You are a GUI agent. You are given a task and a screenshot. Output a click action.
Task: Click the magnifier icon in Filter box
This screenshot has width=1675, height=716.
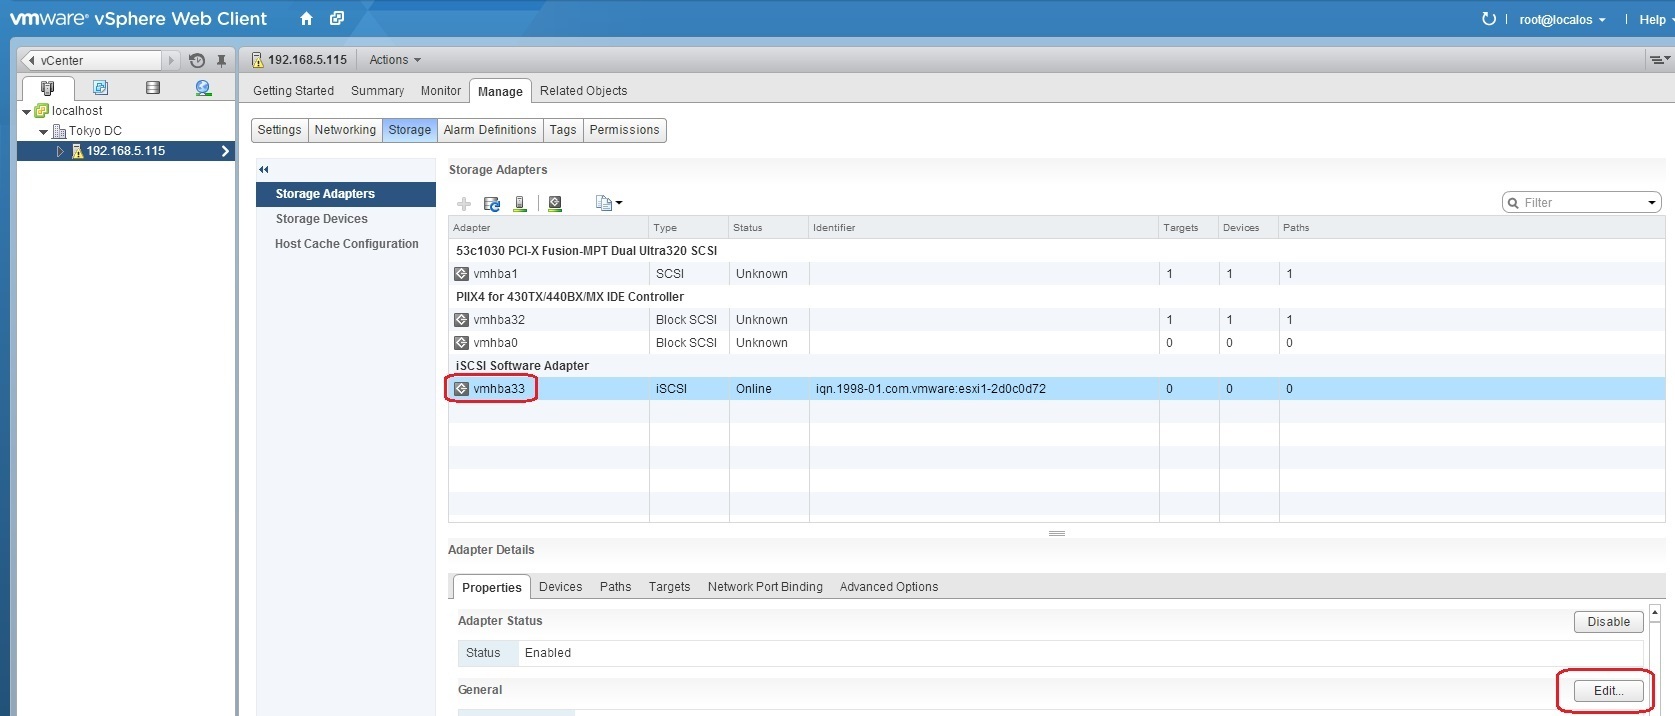pos(1513,203)
